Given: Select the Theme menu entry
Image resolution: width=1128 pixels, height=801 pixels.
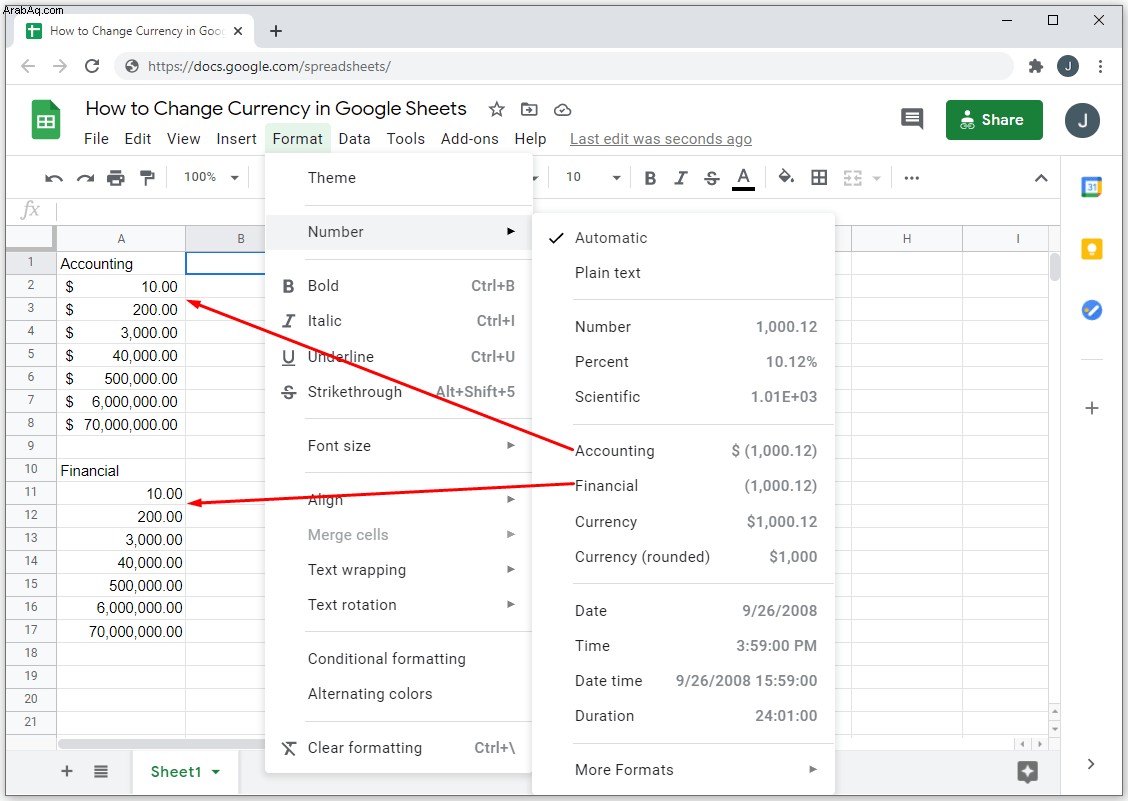Looking at the screenshot, I should pyautogui.click(x=399, y=178).
